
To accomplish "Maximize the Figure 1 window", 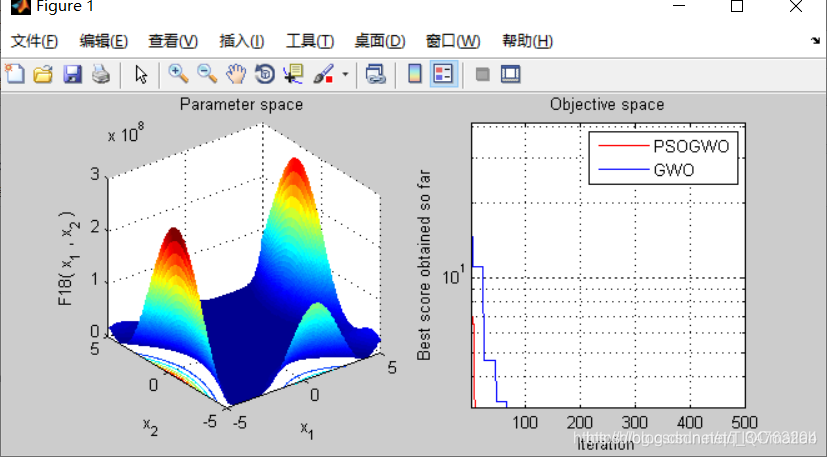I will coord(737,6).
